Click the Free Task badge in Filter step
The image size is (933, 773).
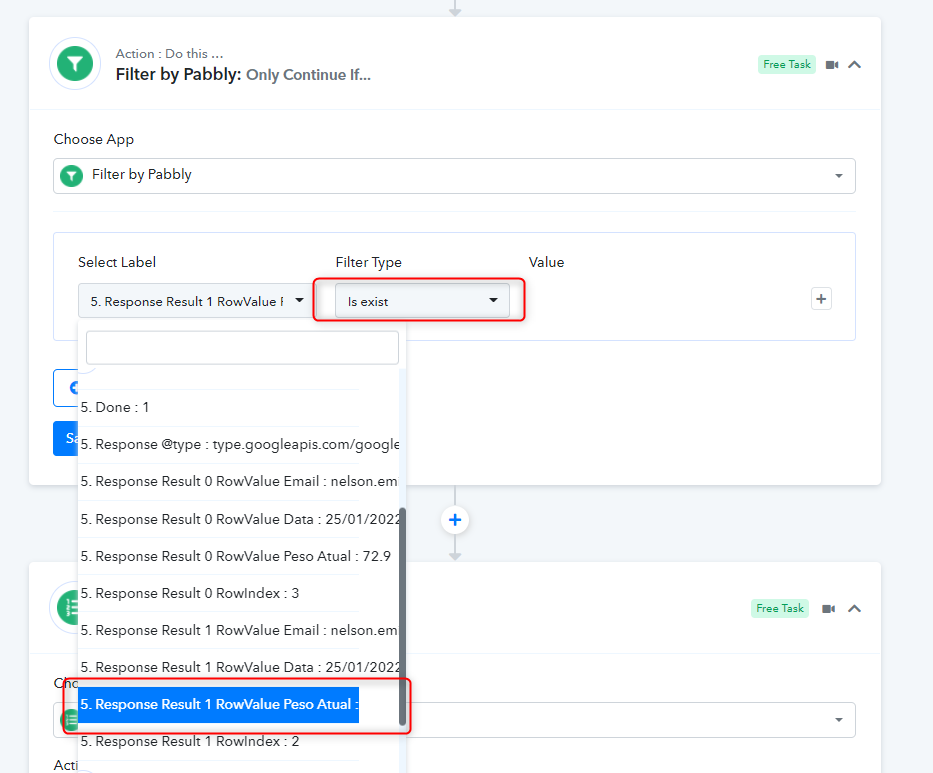pos(787,64)
